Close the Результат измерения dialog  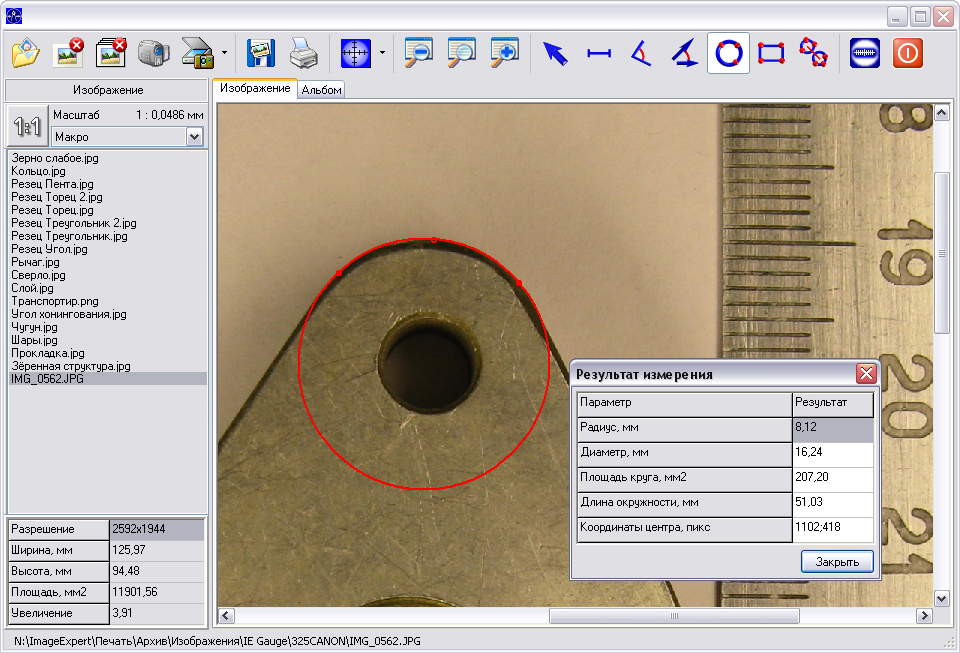click(x=866, y=373)
